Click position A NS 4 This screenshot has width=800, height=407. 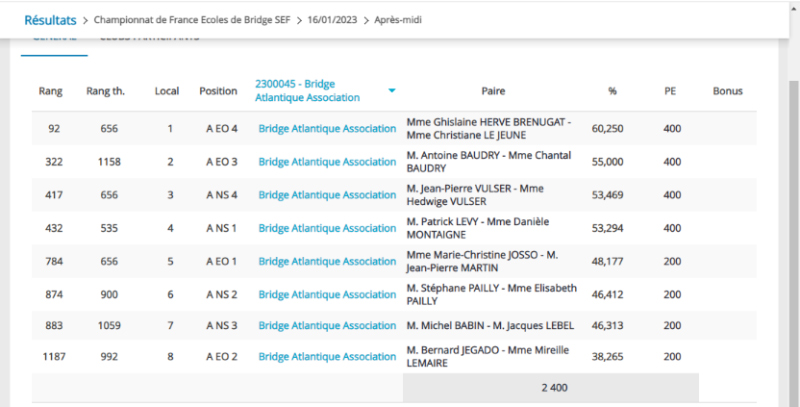click(x=221, y=195)
